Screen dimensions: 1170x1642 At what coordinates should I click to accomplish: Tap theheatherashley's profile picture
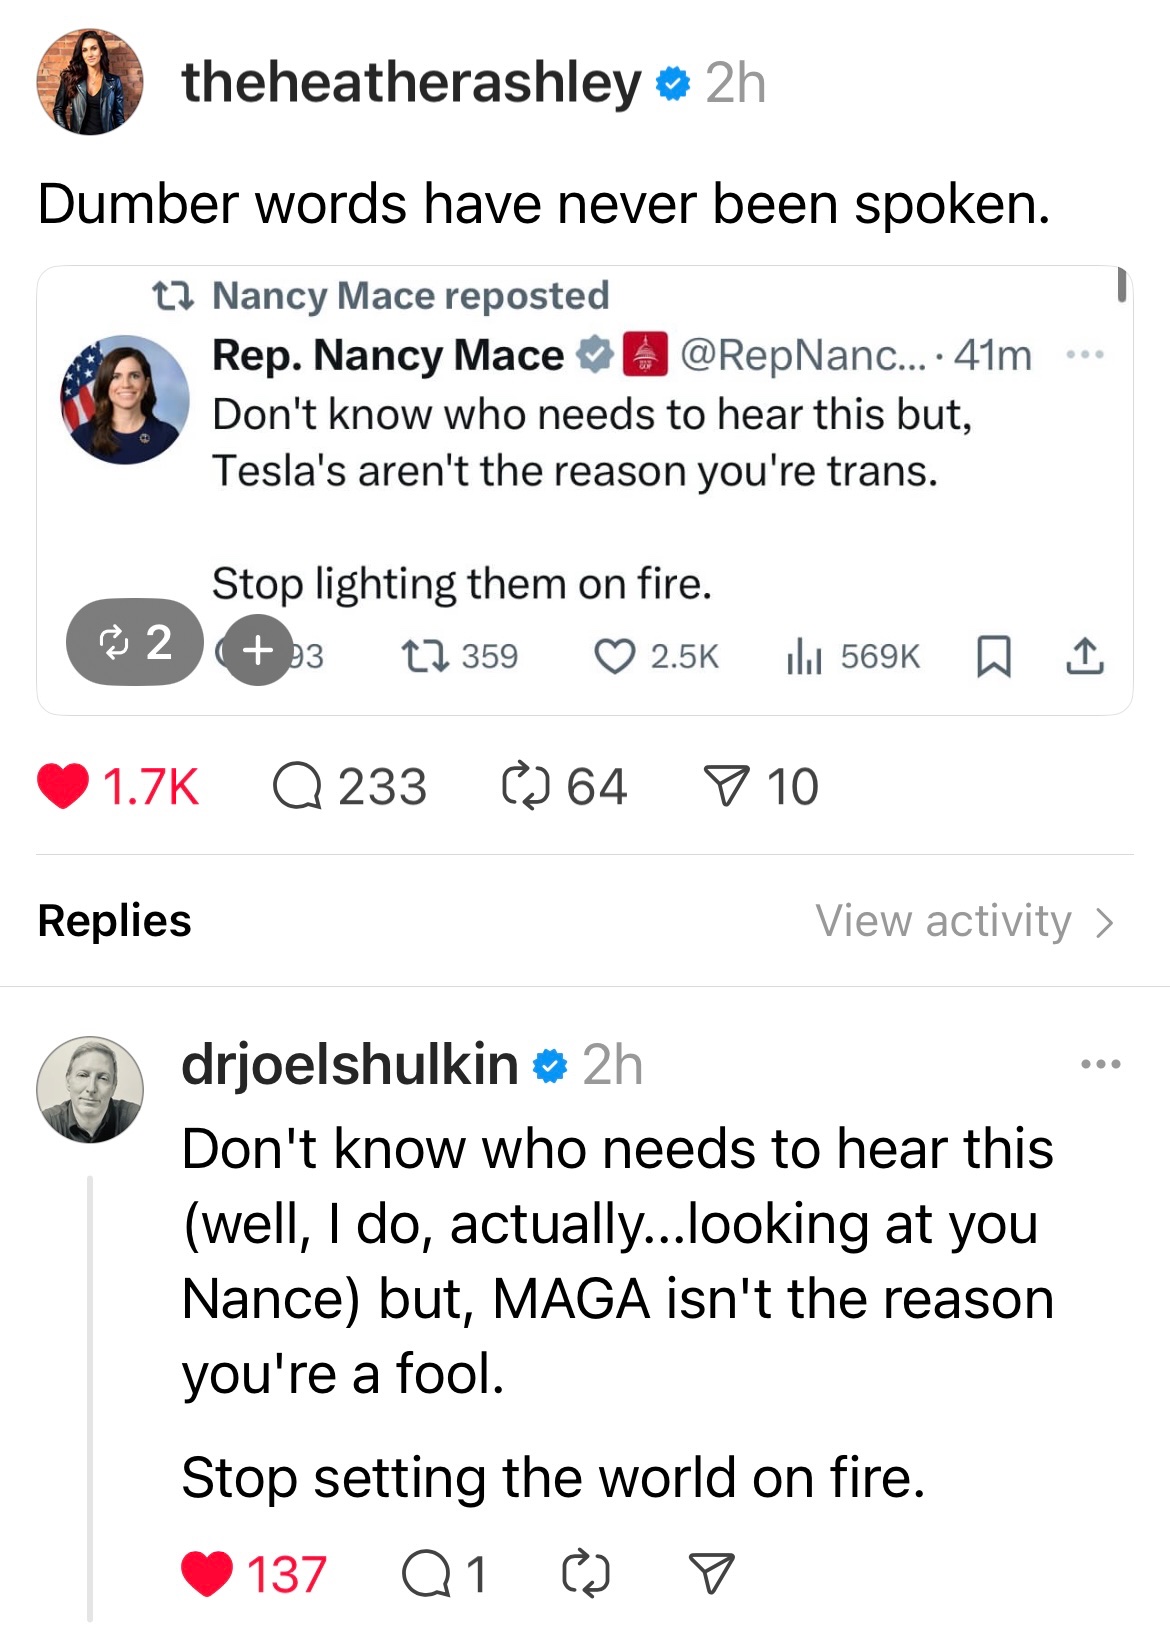[90, 82]
